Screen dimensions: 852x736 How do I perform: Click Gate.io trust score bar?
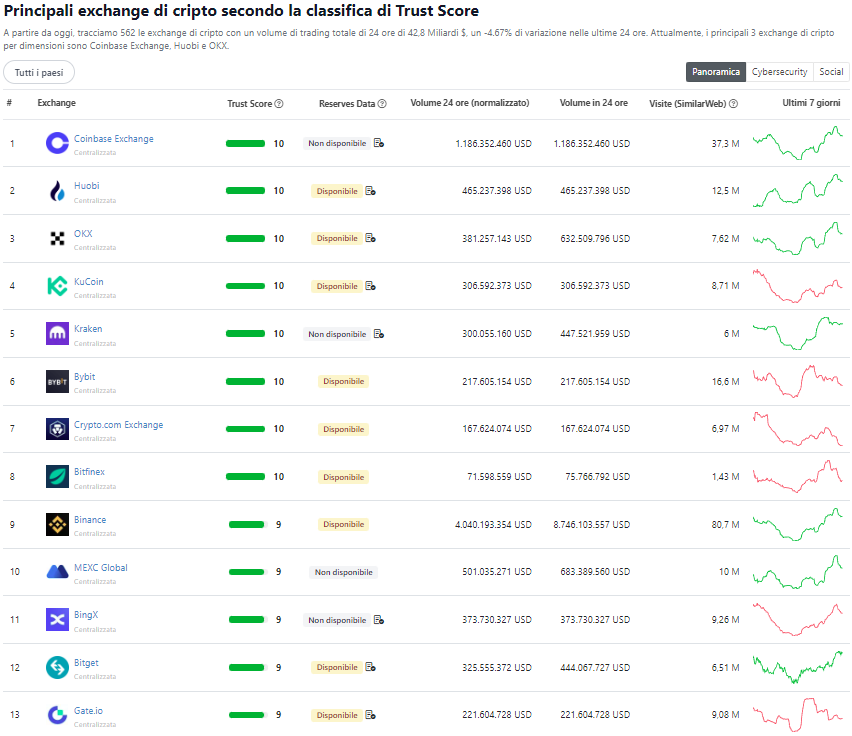[247, 715]
